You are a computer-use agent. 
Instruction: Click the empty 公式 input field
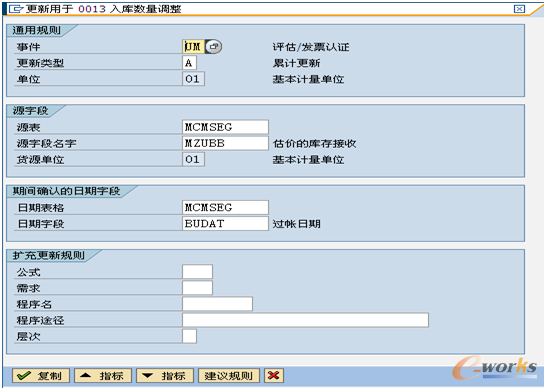pyautogui.click(x=197, y=272)
